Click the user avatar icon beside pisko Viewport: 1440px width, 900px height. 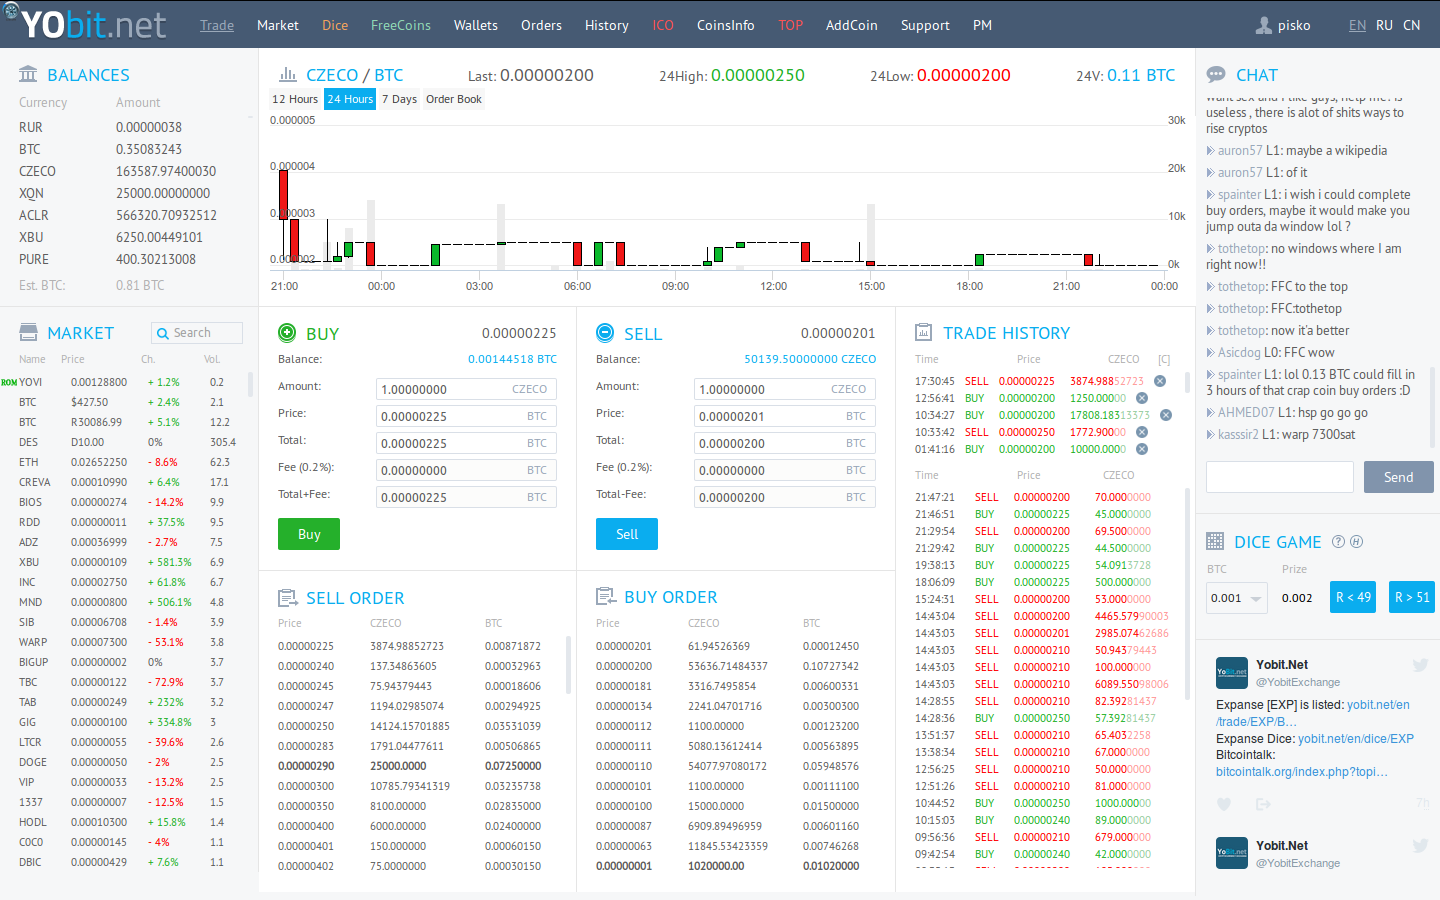pyautogui.click(x=1264, y=25)
